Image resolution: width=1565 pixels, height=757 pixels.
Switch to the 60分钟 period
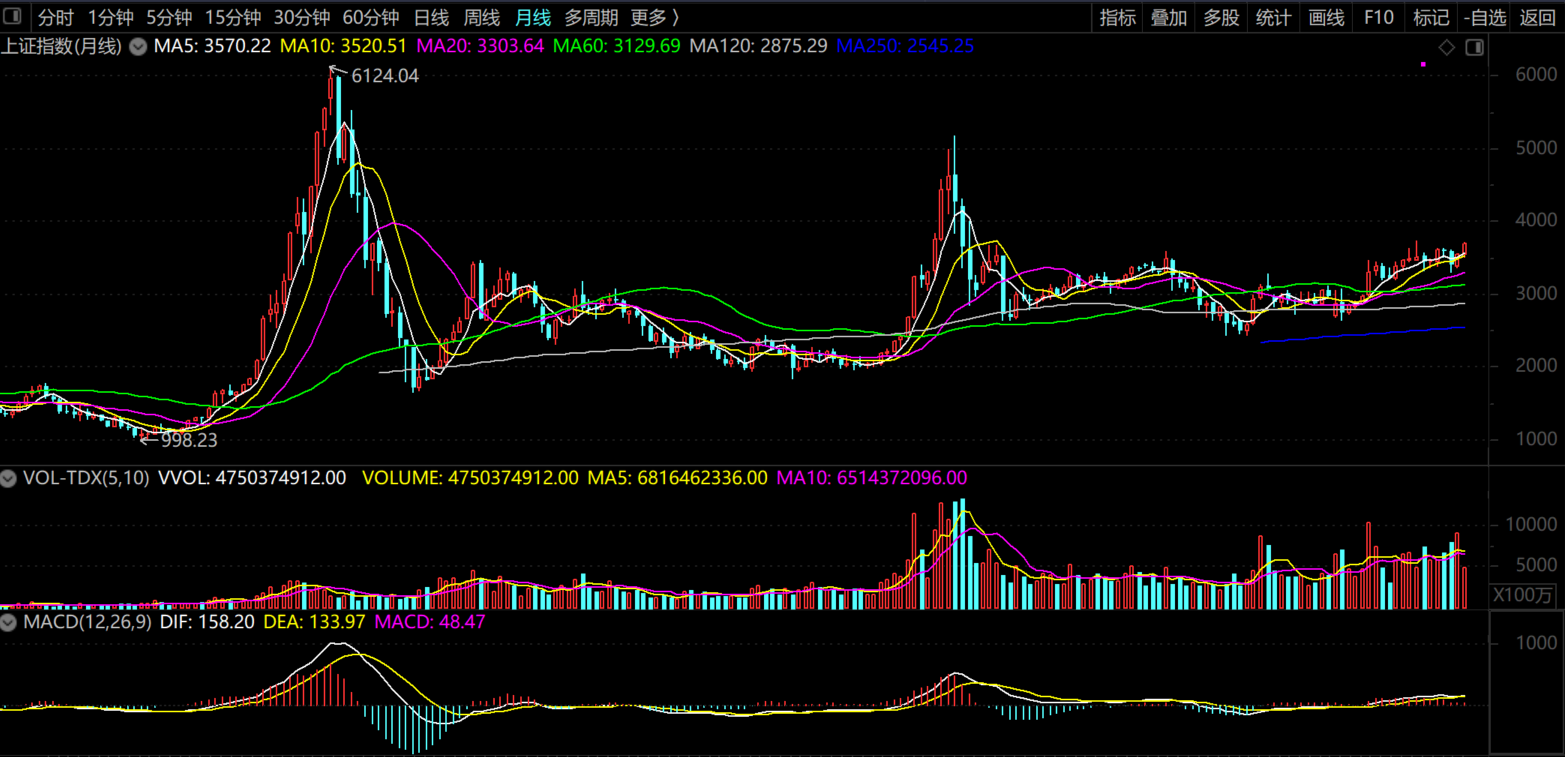[370, 17]
